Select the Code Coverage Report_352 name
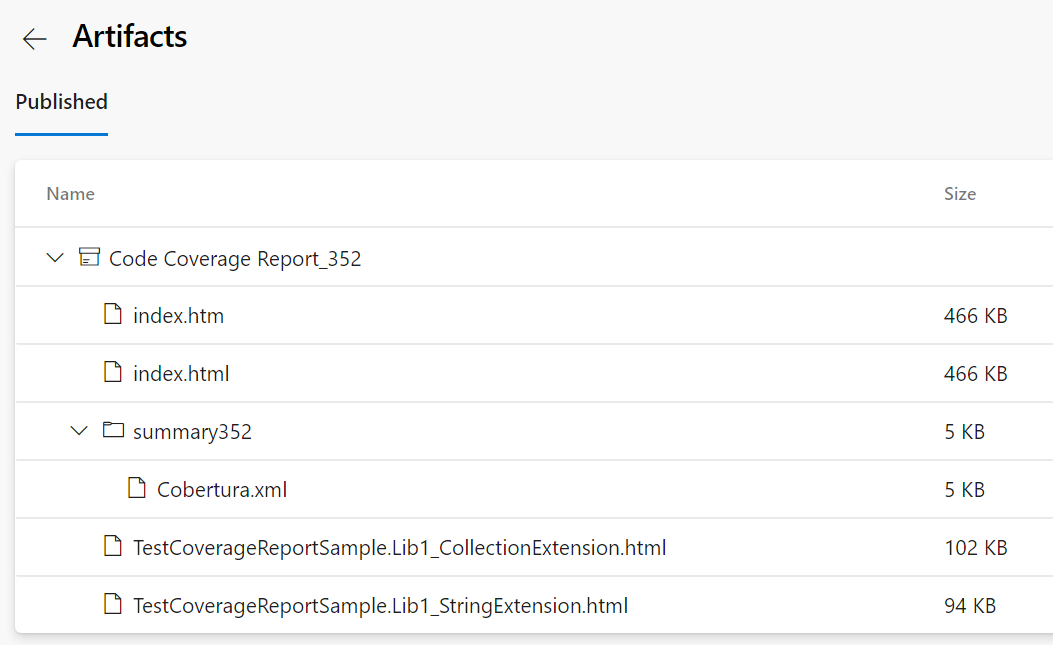Image resolution: width=1053 pixels, height=645 pixels. pyautogui.click(x=235, y=259)
